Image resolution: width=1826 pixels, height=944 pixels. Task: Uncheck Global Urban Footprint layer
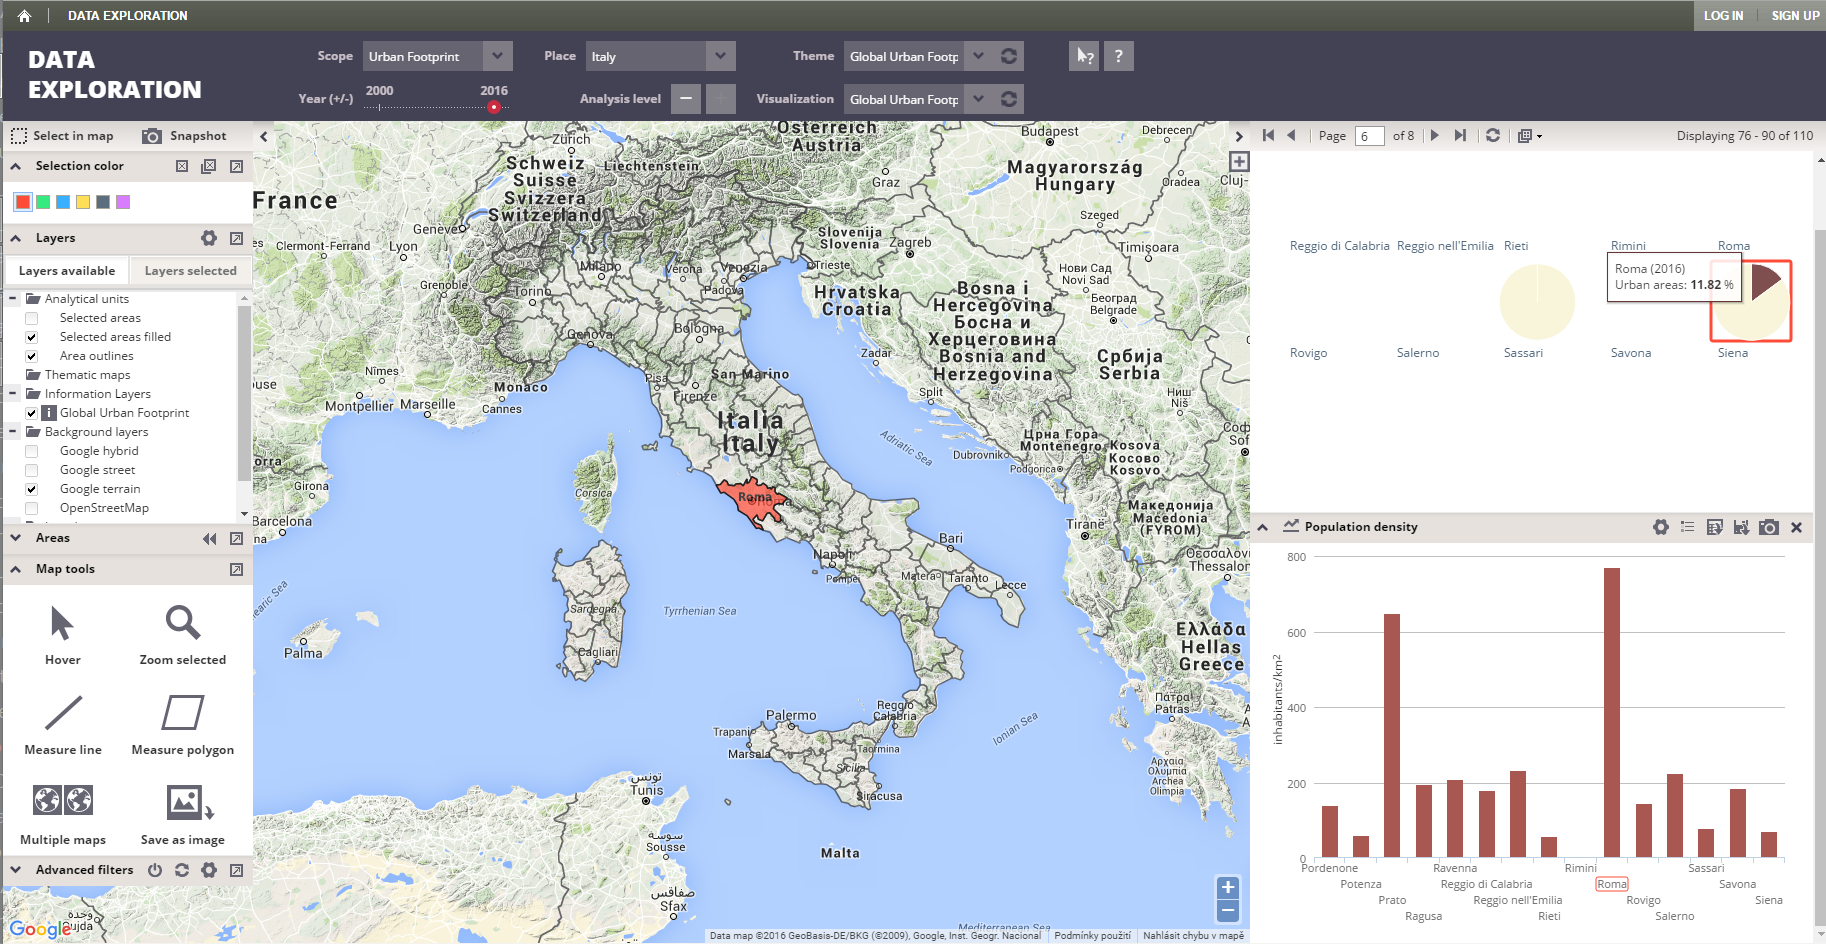pyautogui.click(x=32, y=413)
